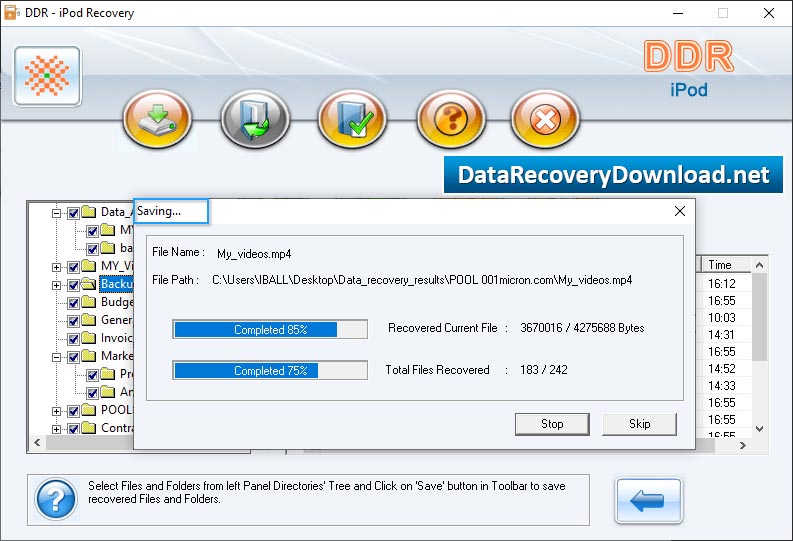Click the DataRecoveryDownload.net banner

tap(613, 174)
